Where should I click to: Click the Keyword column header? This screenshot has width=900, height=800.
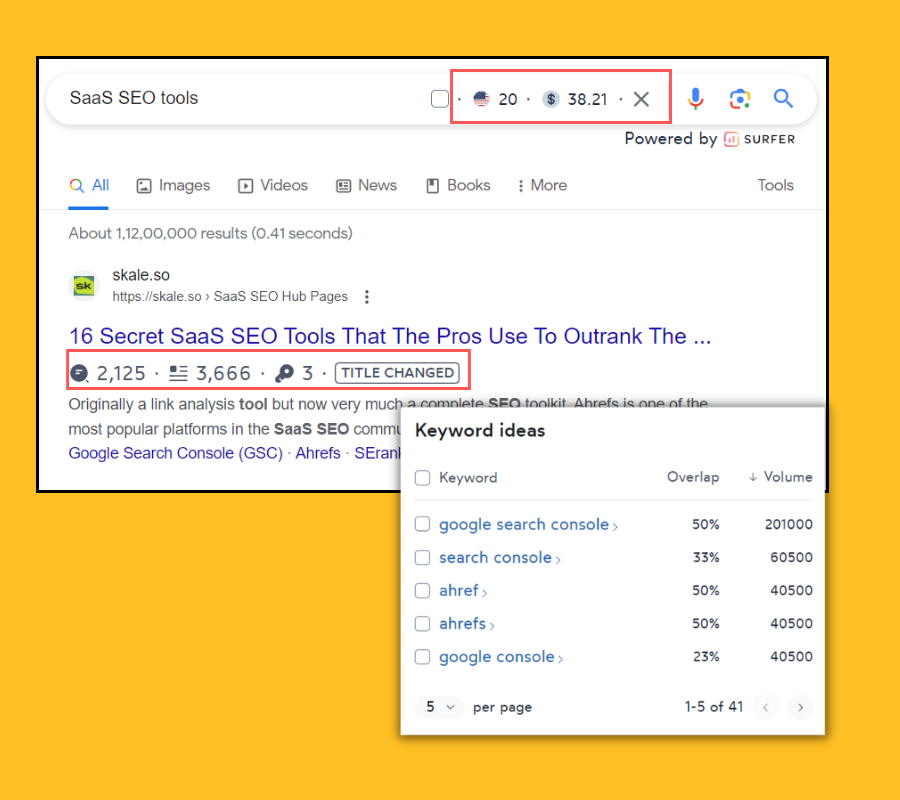pyautogui.click(x=468, y=478)
